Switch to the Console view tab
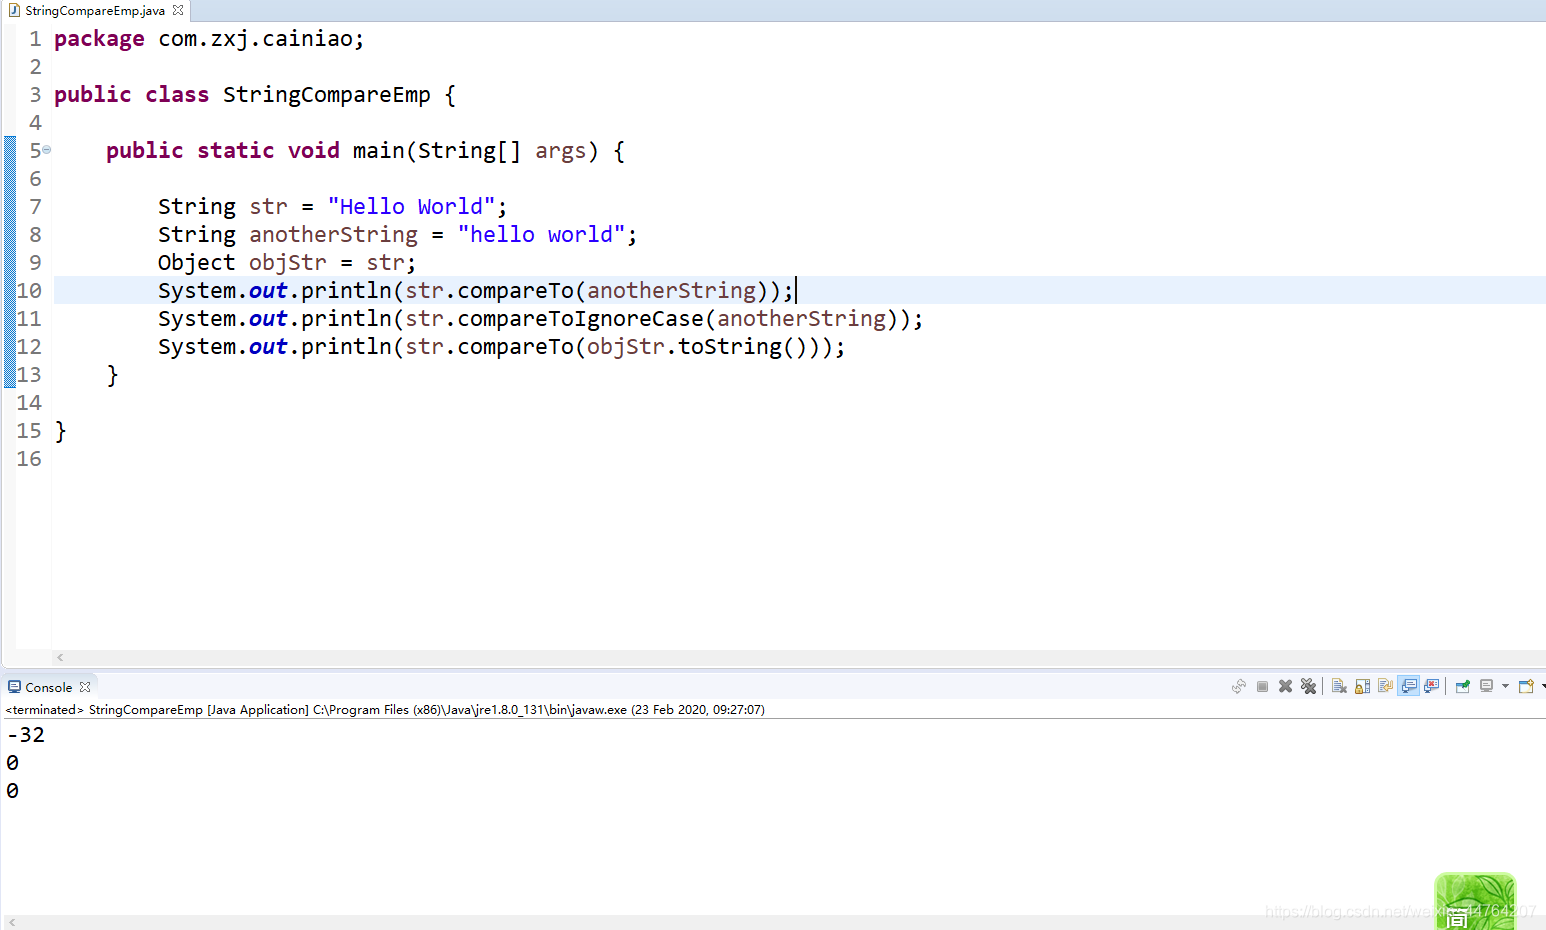The image size is (1546, 930). [48, 687]
